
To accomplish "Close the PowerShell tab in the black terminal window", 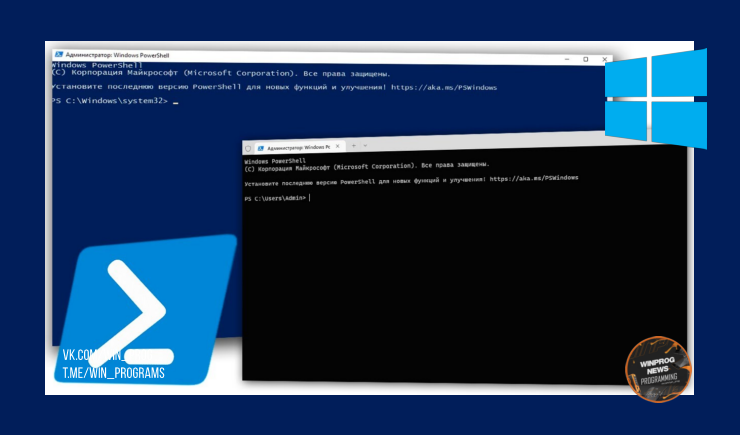I will pyautogui.click(x=337, y=146).
